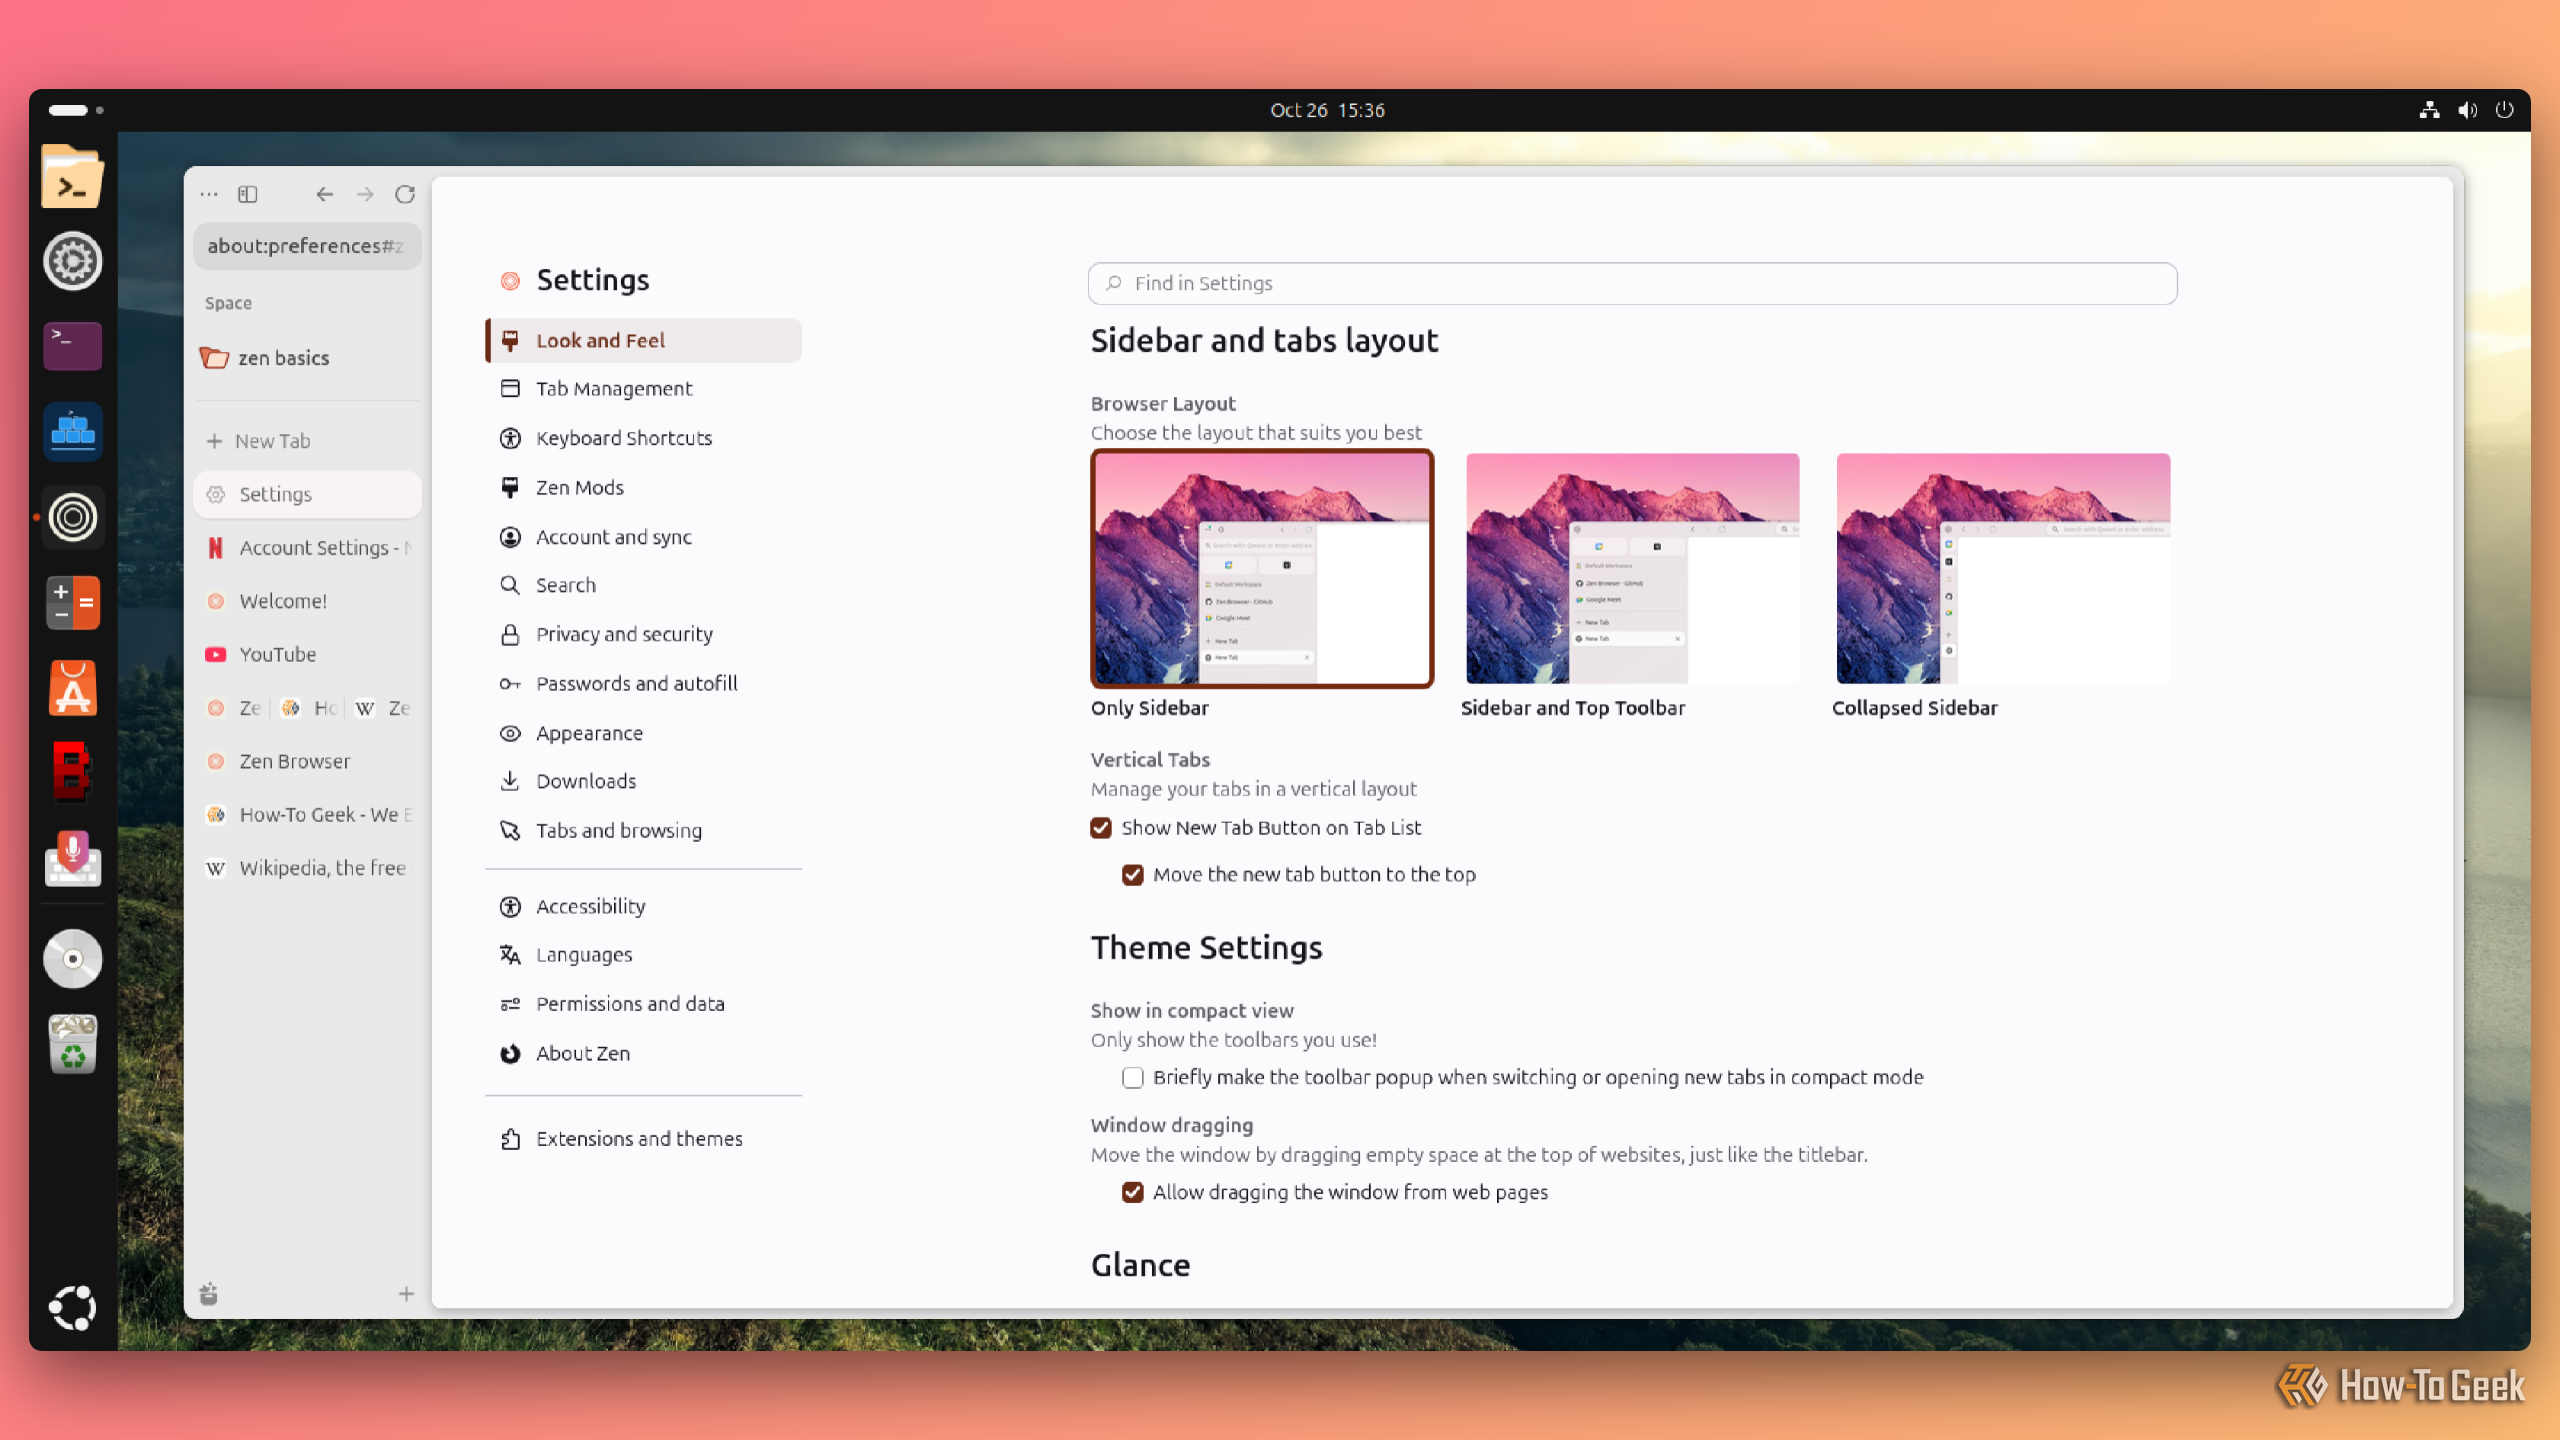The width and height of the screenshot is (2560, 1440).
Task: Select the Zen Browser tab
Action: [308, 761]
